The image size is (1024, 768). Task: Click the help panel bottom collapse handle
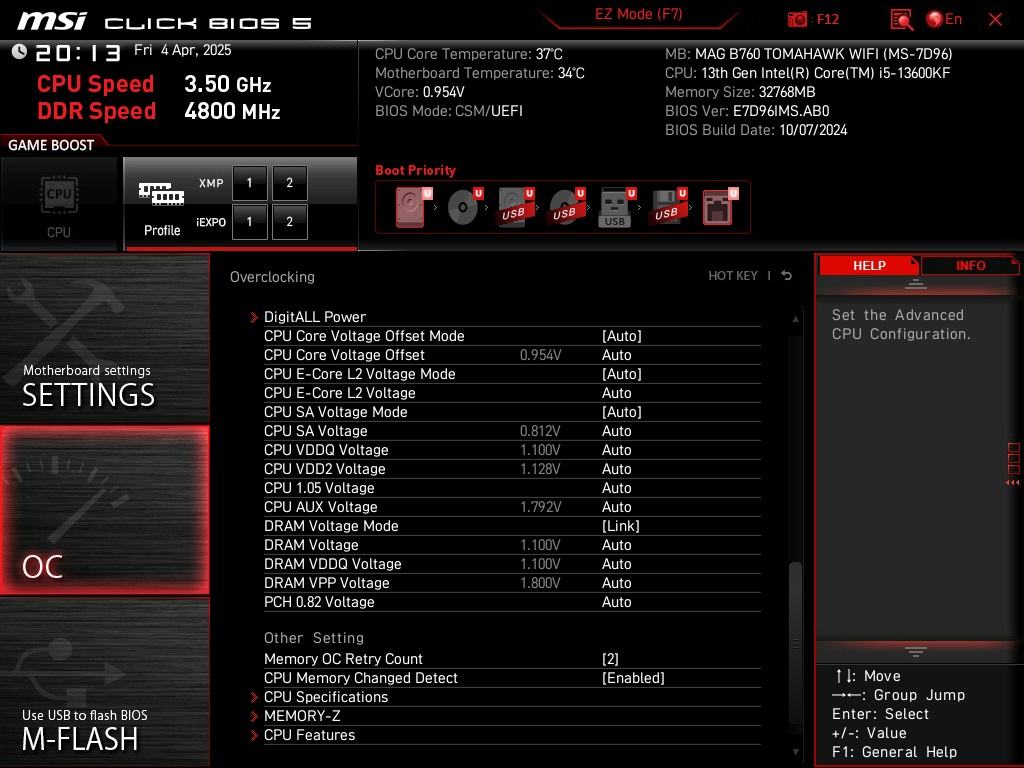(x=916, y=651)
